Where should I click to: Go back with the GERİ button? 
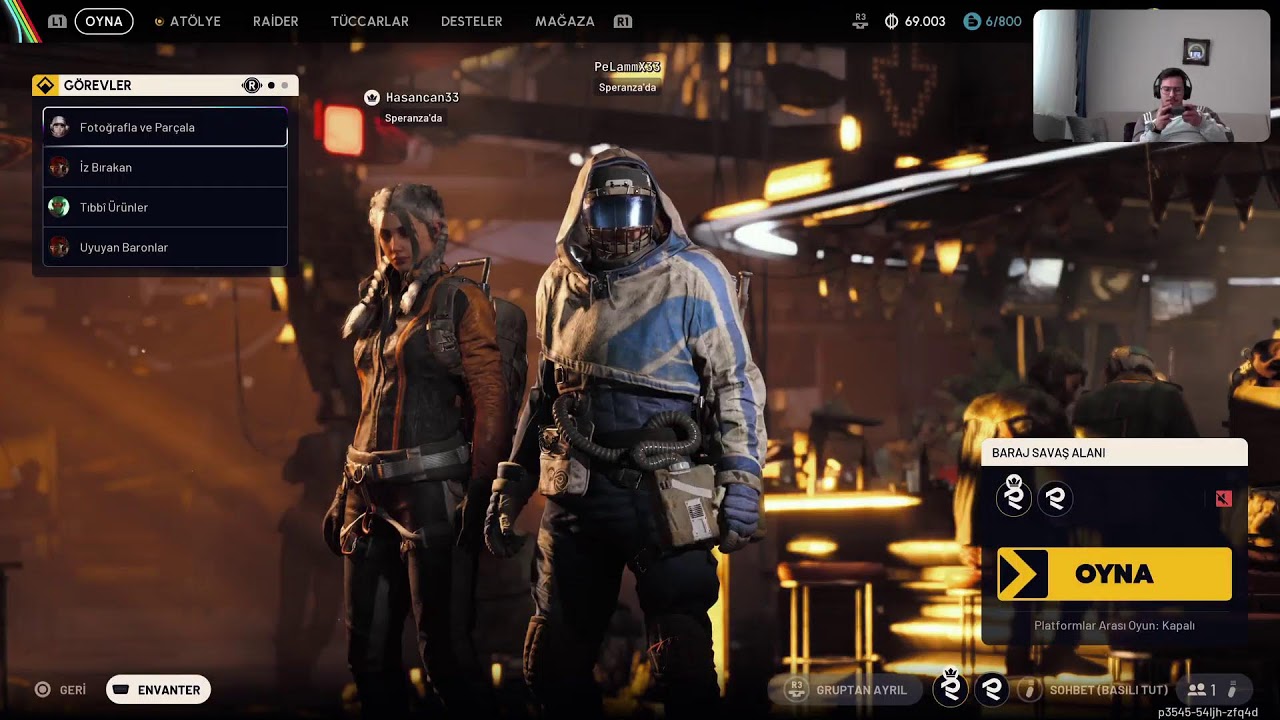(61, 690)
